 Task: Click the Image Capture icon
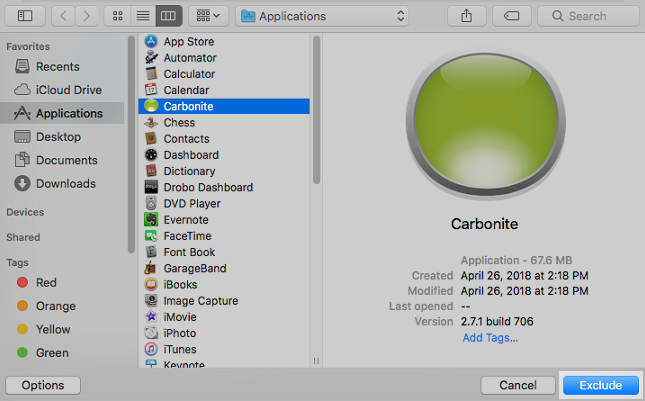[x=151, y=301]
